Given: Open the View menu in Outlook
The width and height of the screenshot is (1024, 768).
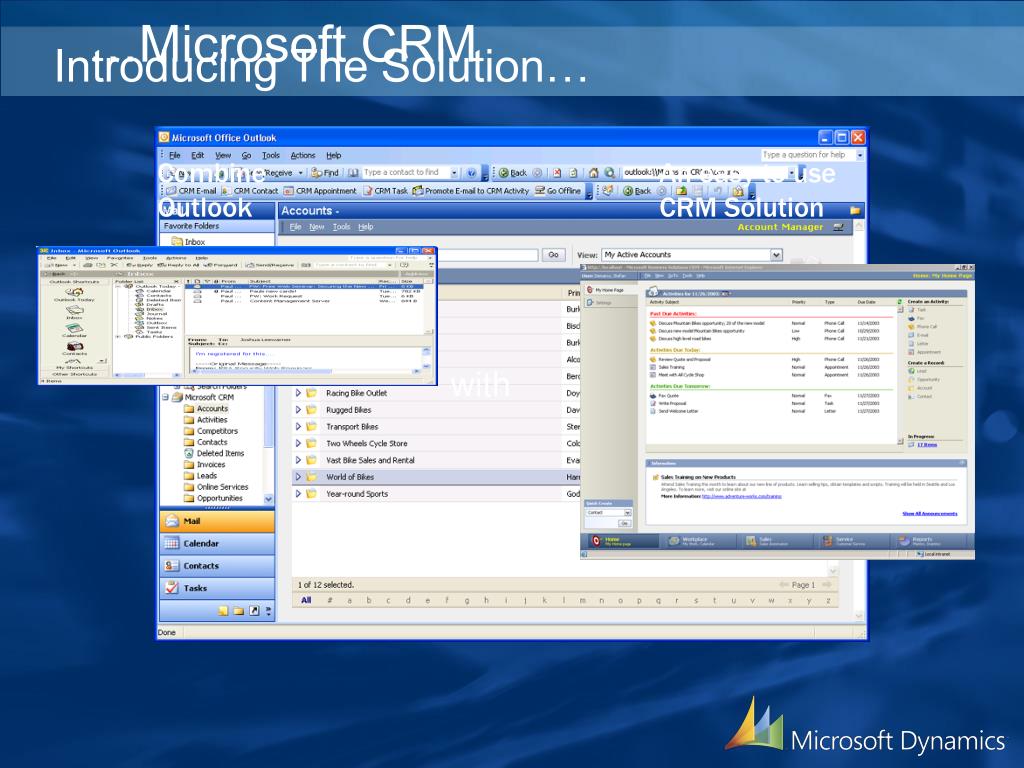Looking at the screenshot, I should (x=223, y=155).
